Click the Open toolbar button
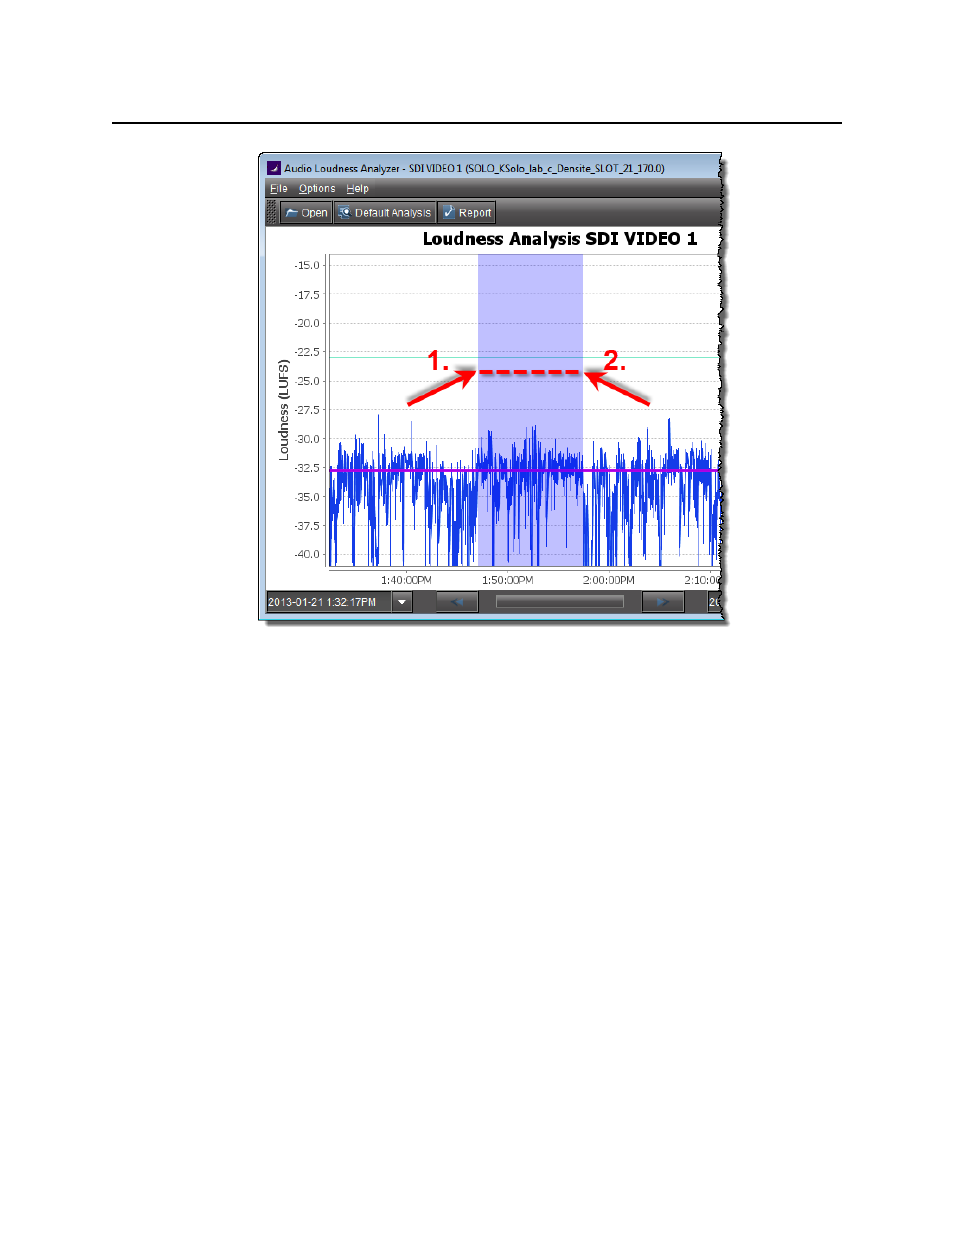 click(x=306, y=213)
